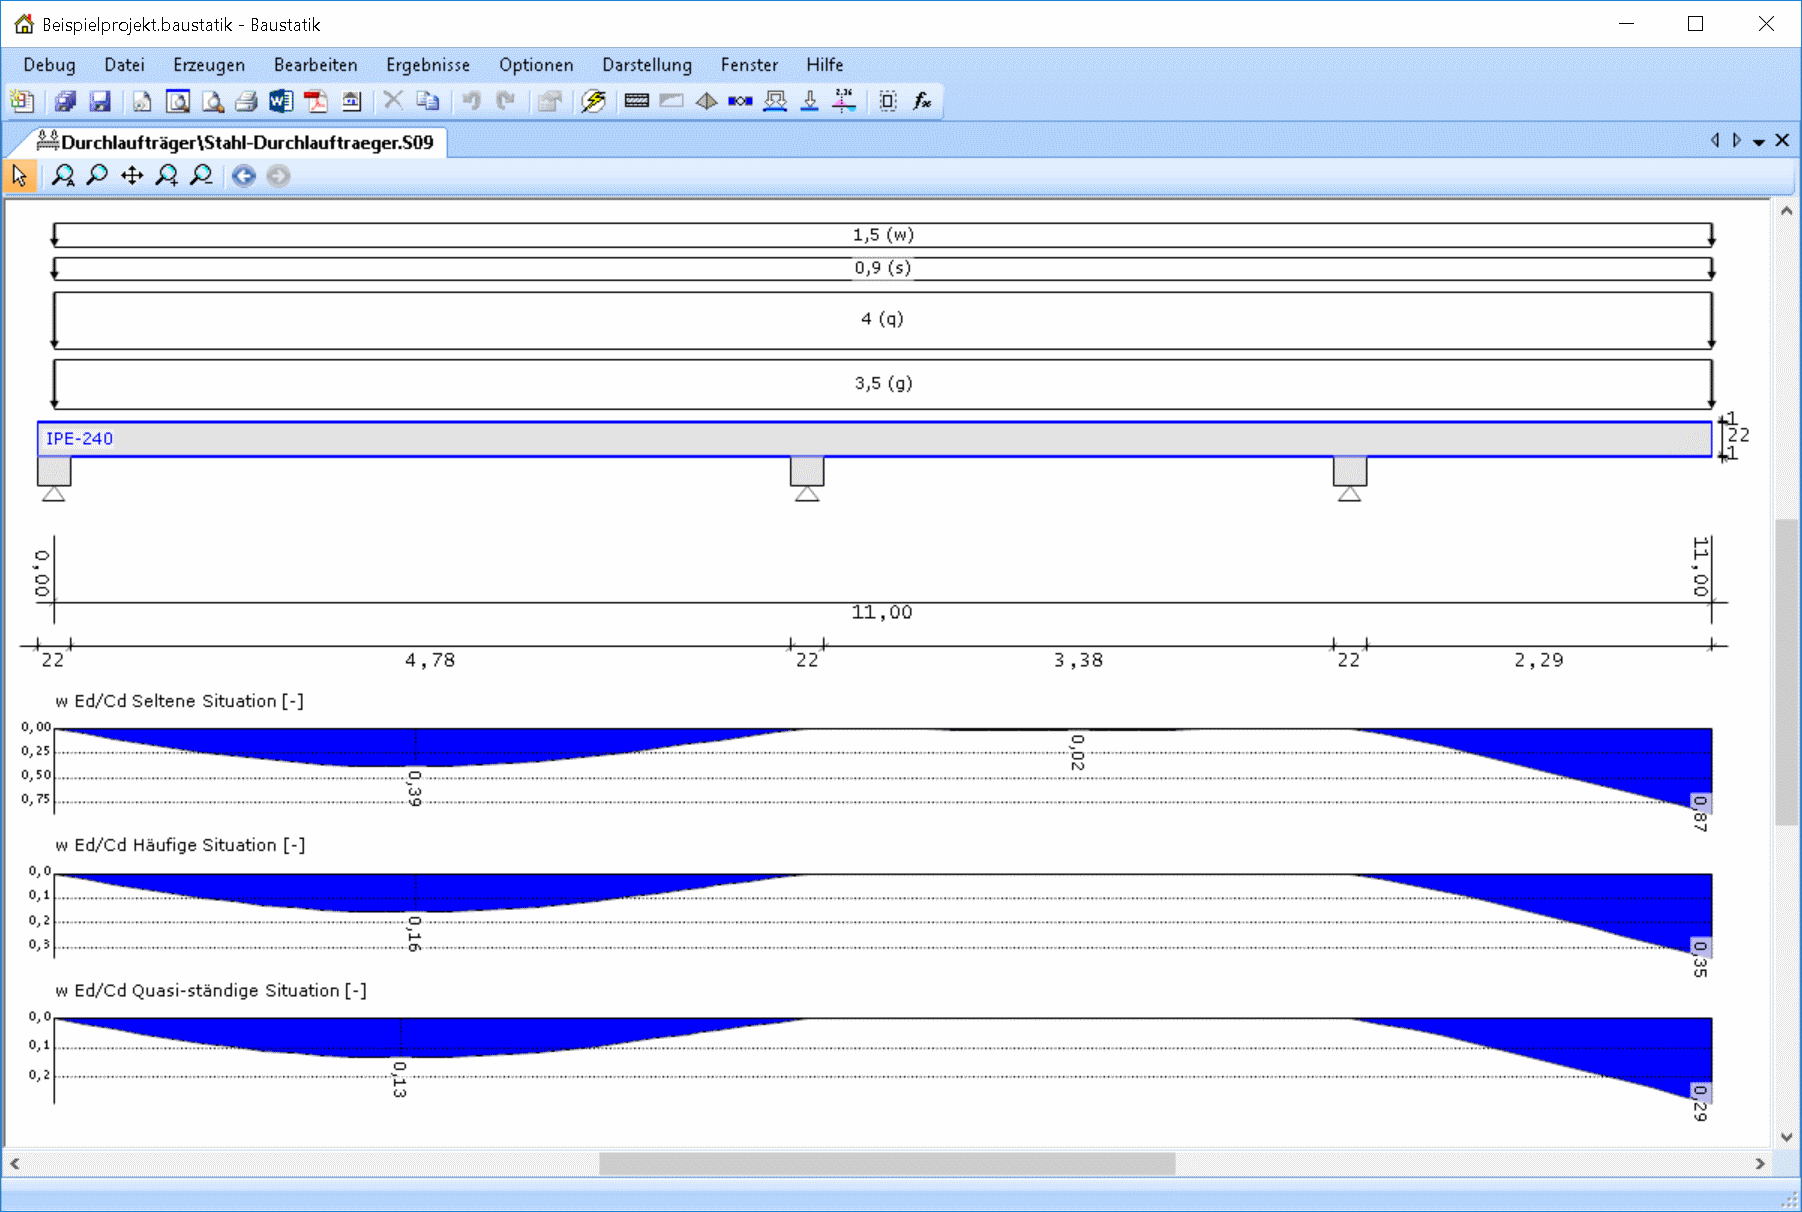Click the save floppy disk icon
1802x1212 pixels.
100,101
